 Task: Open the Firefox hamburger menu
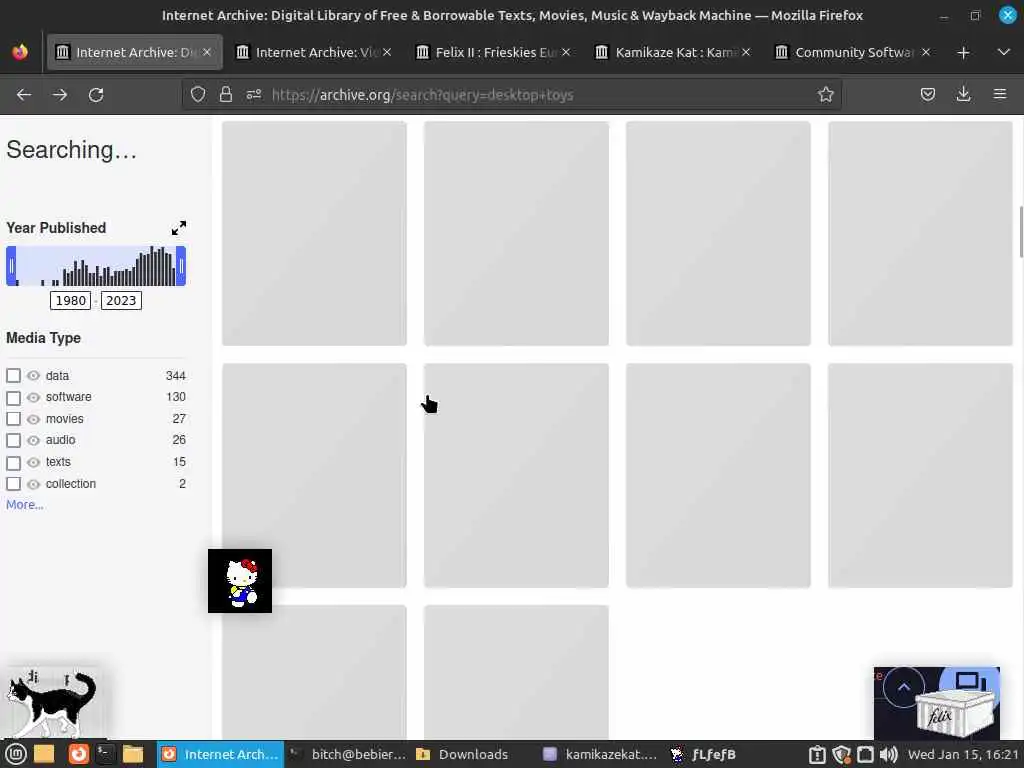click(x=1000, y=95)
